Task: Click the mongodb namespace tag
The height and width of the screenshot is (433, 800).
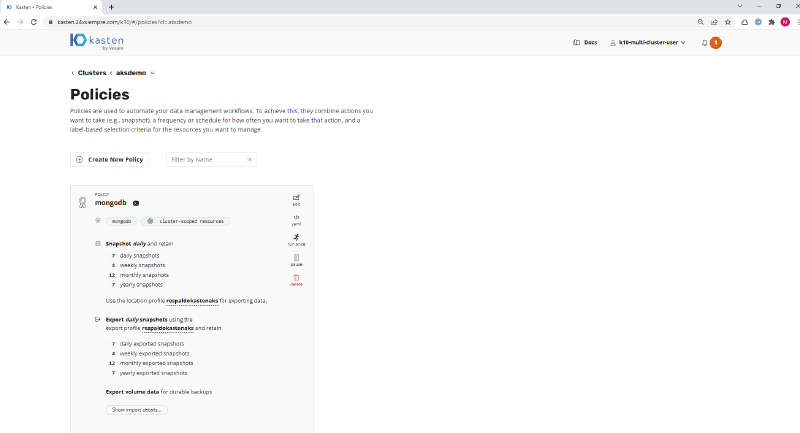Action: (121, 221)
